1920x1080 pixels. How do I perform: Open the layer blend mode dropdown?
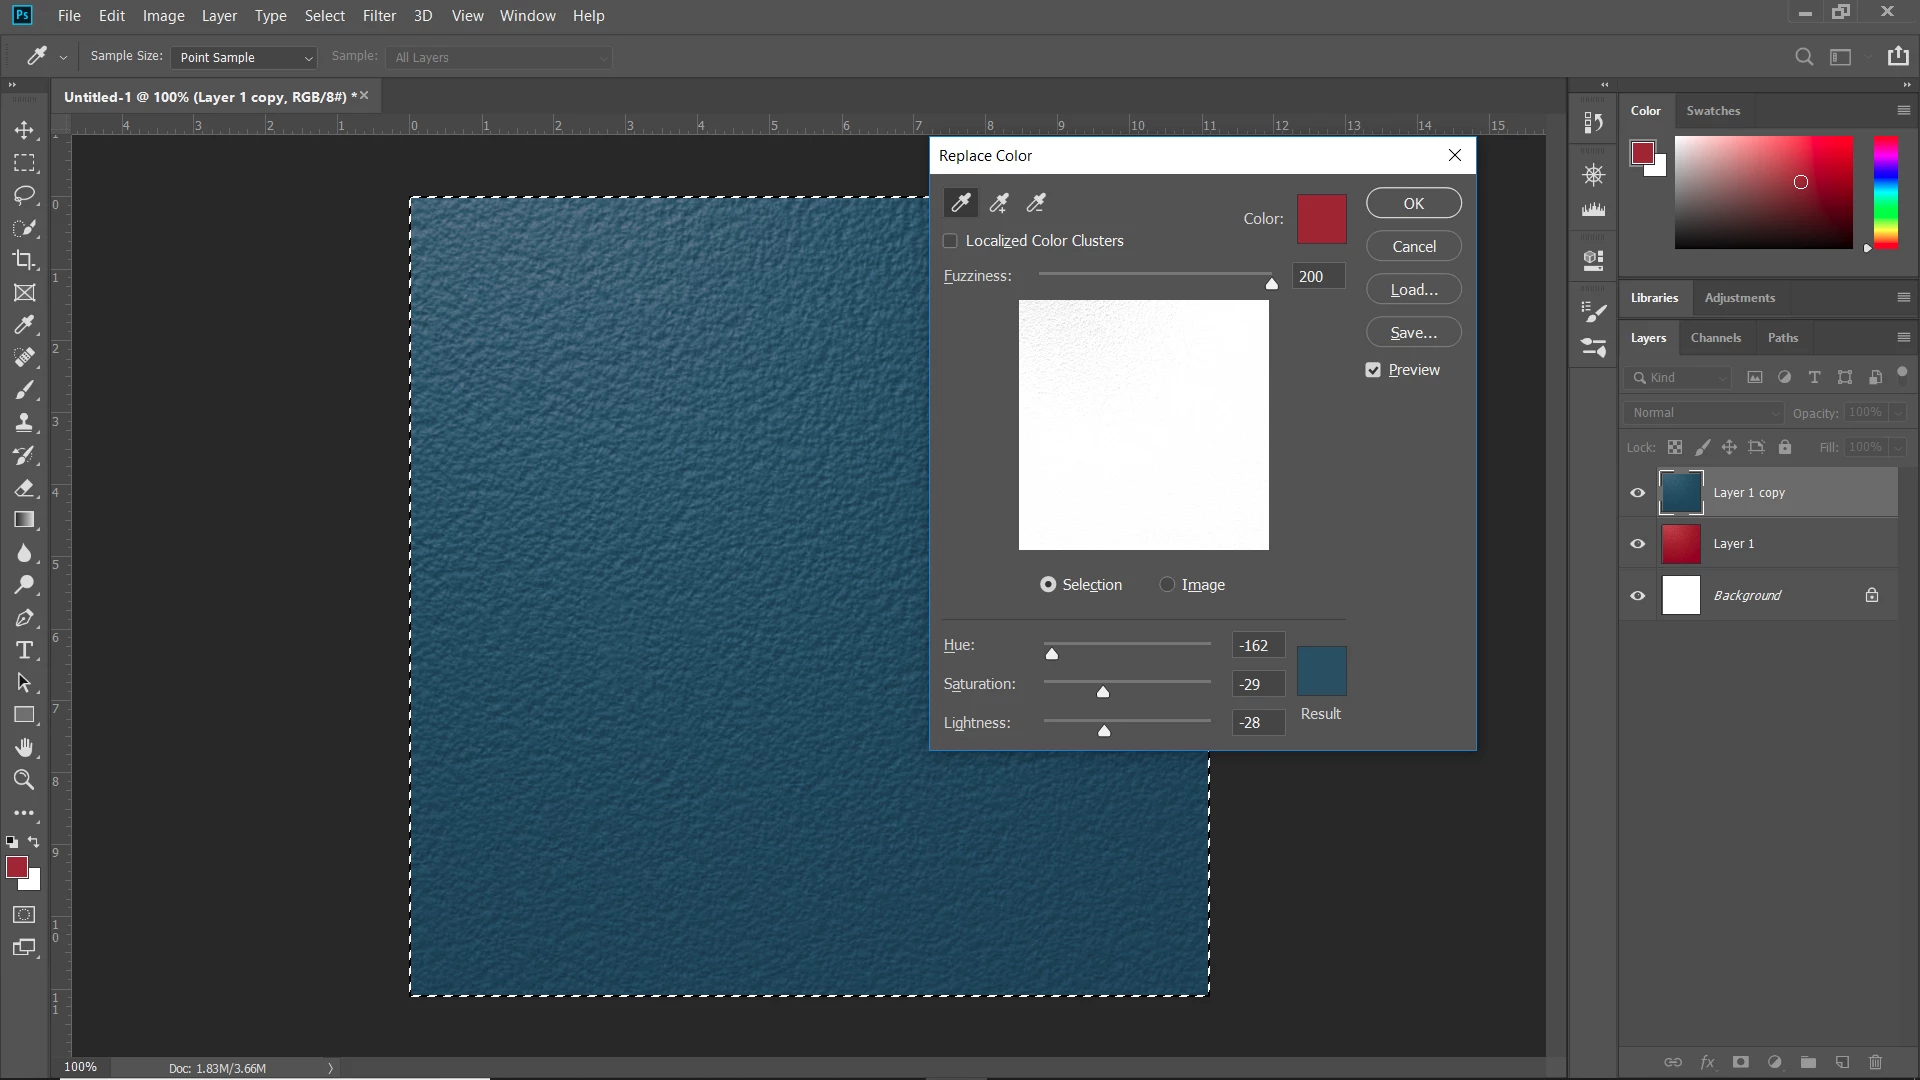pyautogui.click(x=1705, y=413)
